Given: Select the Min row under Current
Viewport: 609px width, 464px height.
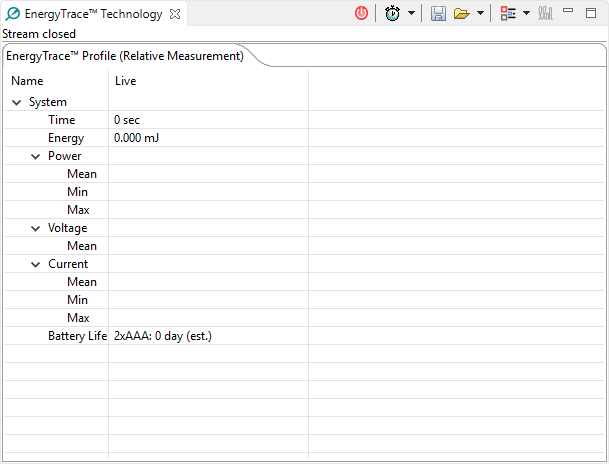Looking at the screenshot, I should [304, 300].
